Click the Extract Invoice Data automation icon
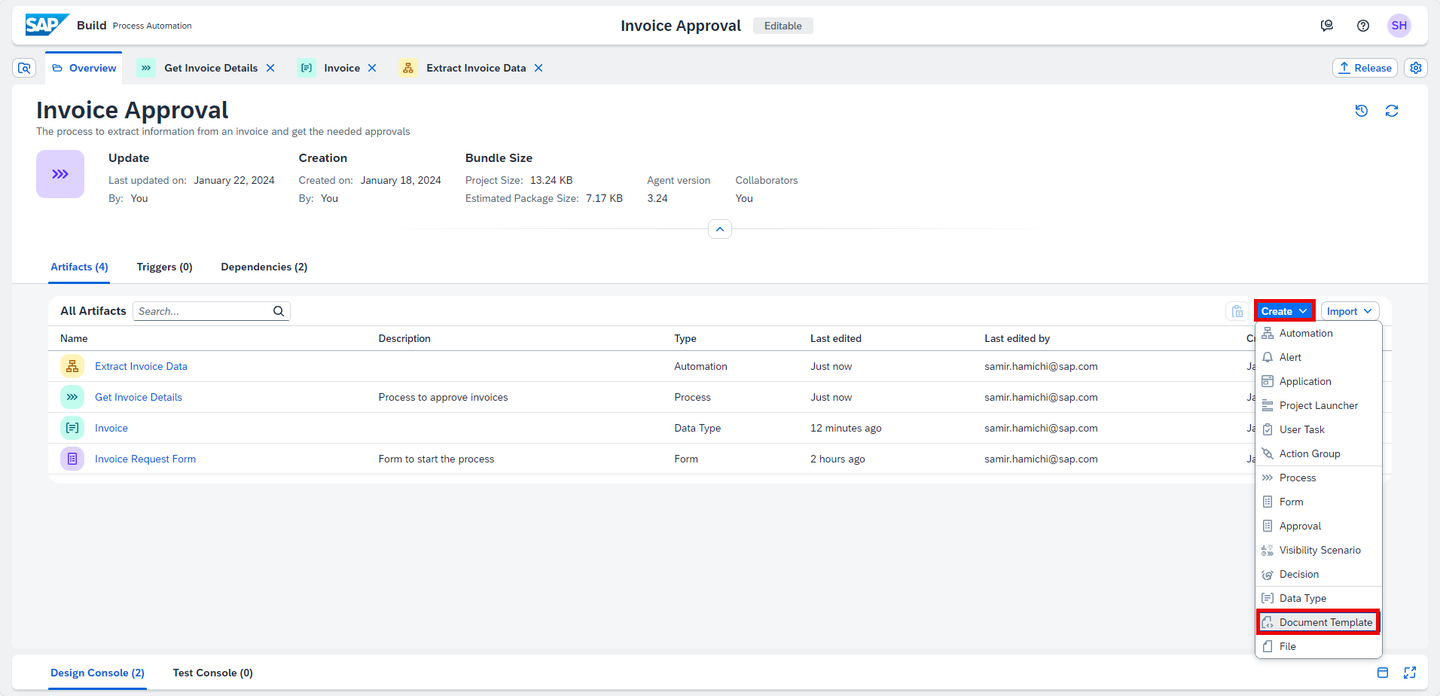 point(72,366)
